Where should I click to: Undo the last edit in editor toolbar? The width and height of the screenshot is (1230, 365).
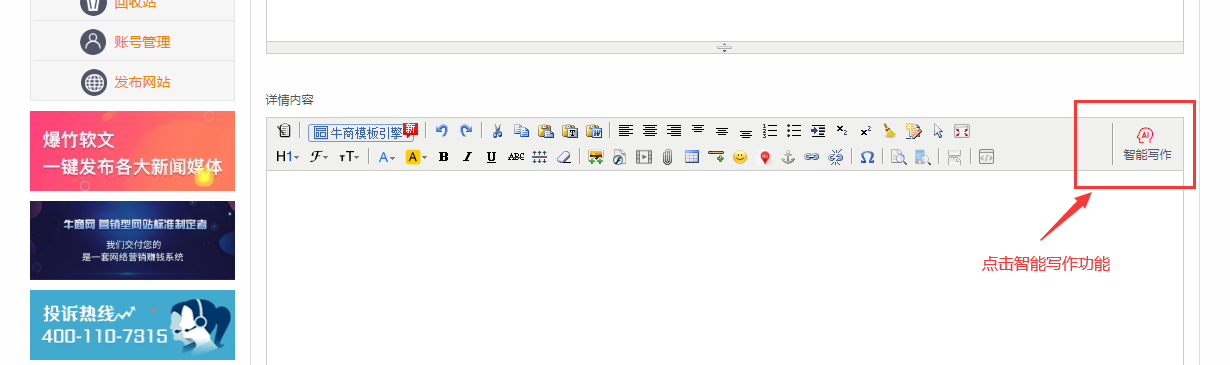[x=441, y=131]
